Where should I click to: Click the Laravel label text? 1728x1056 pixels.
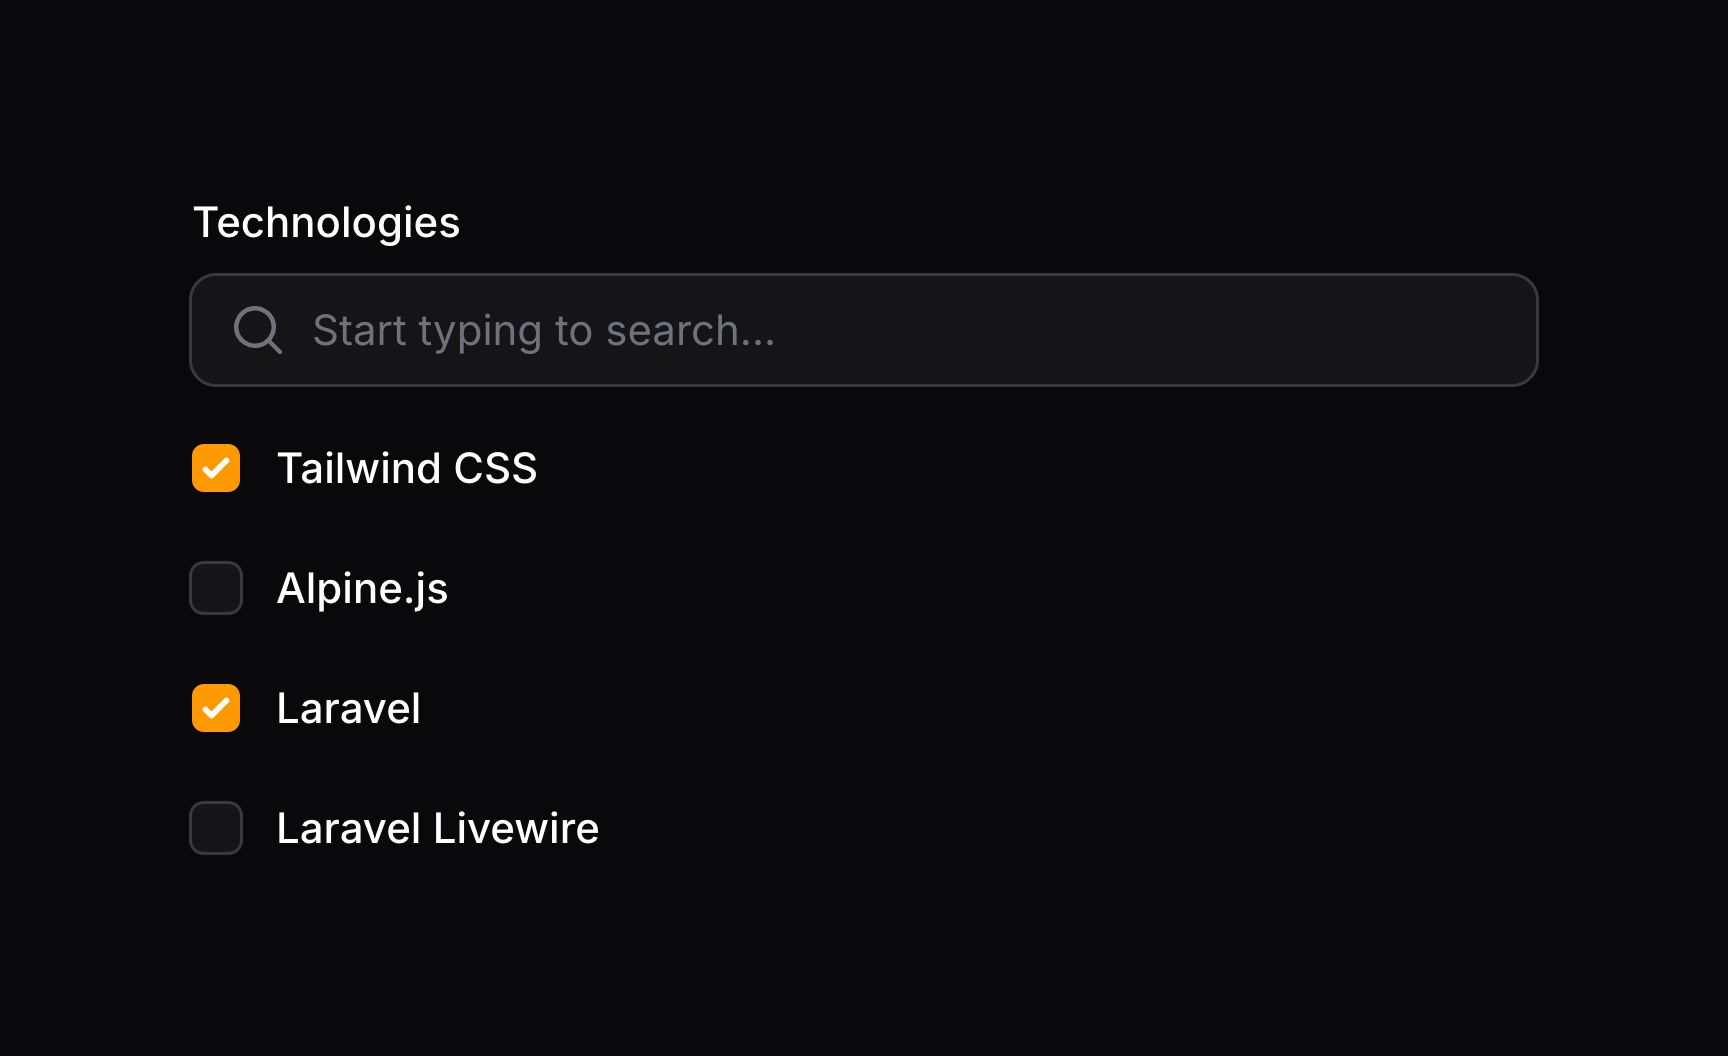tap(348, 708)
